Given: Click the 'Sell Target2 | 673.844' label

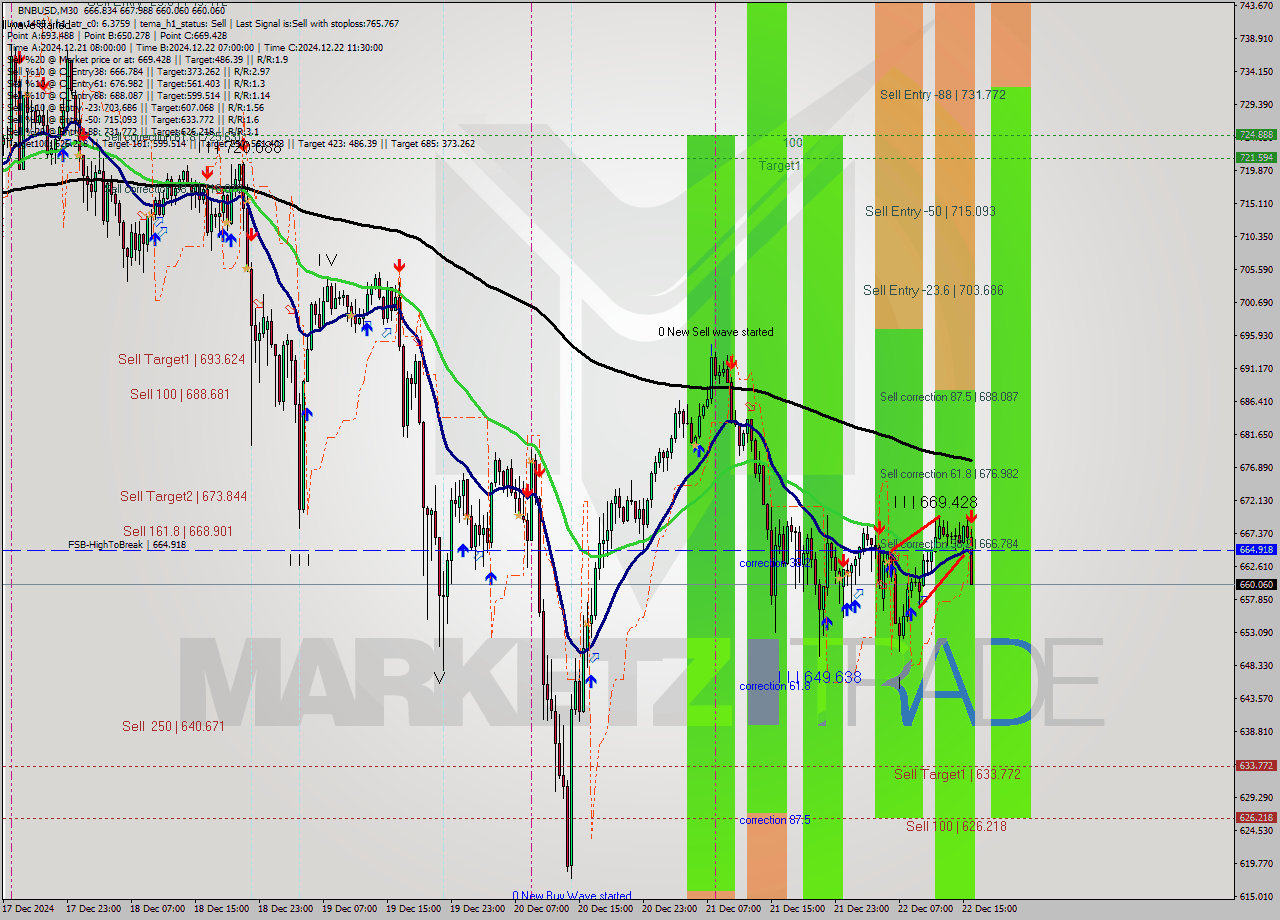Looking at the screenshot, I should pos(183,496).
